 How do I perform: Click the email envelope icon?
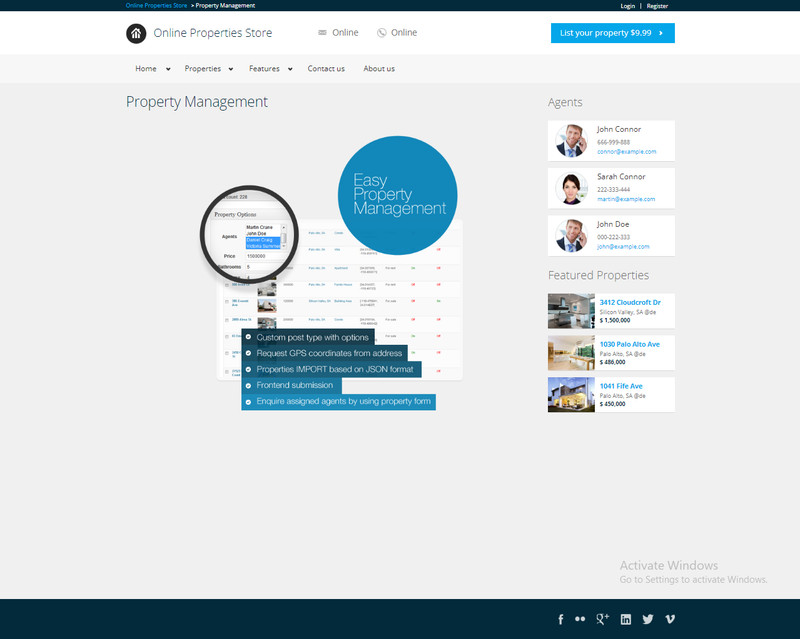pos(322,33)
